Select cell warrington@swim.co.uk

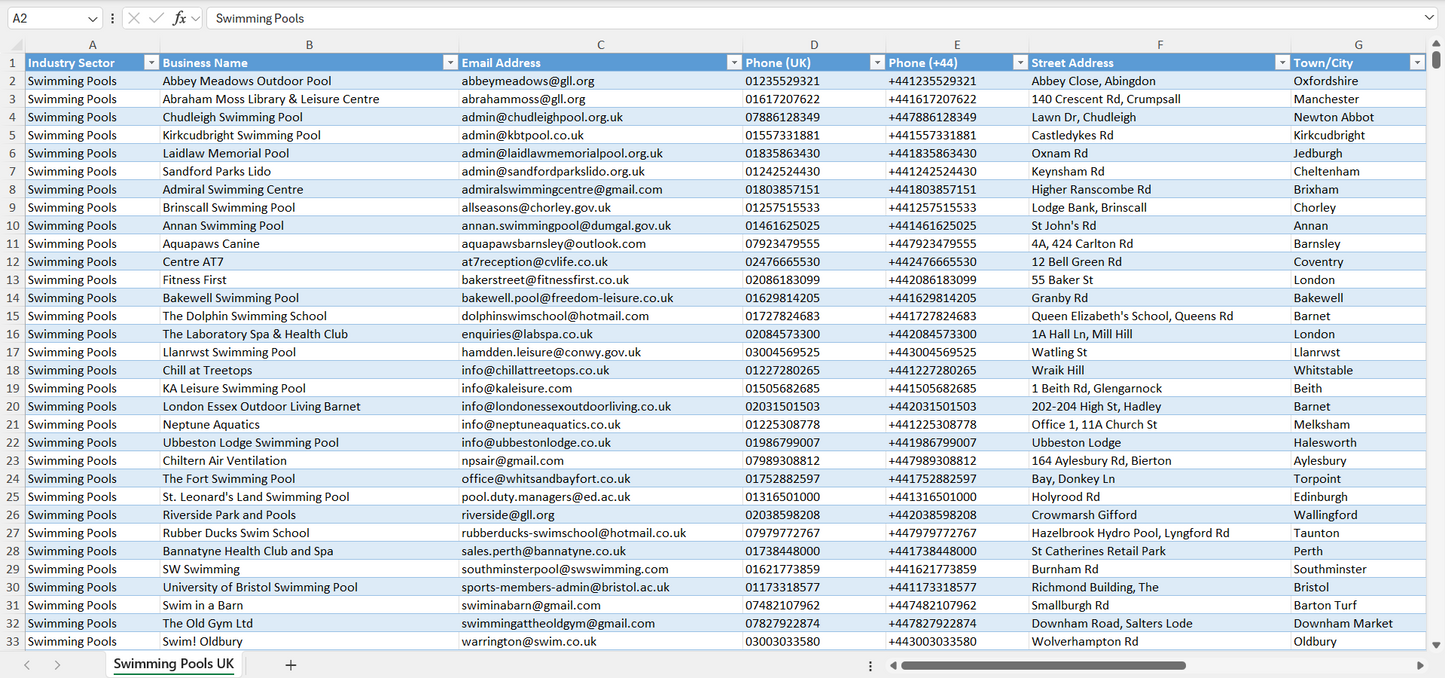point(600,642)
